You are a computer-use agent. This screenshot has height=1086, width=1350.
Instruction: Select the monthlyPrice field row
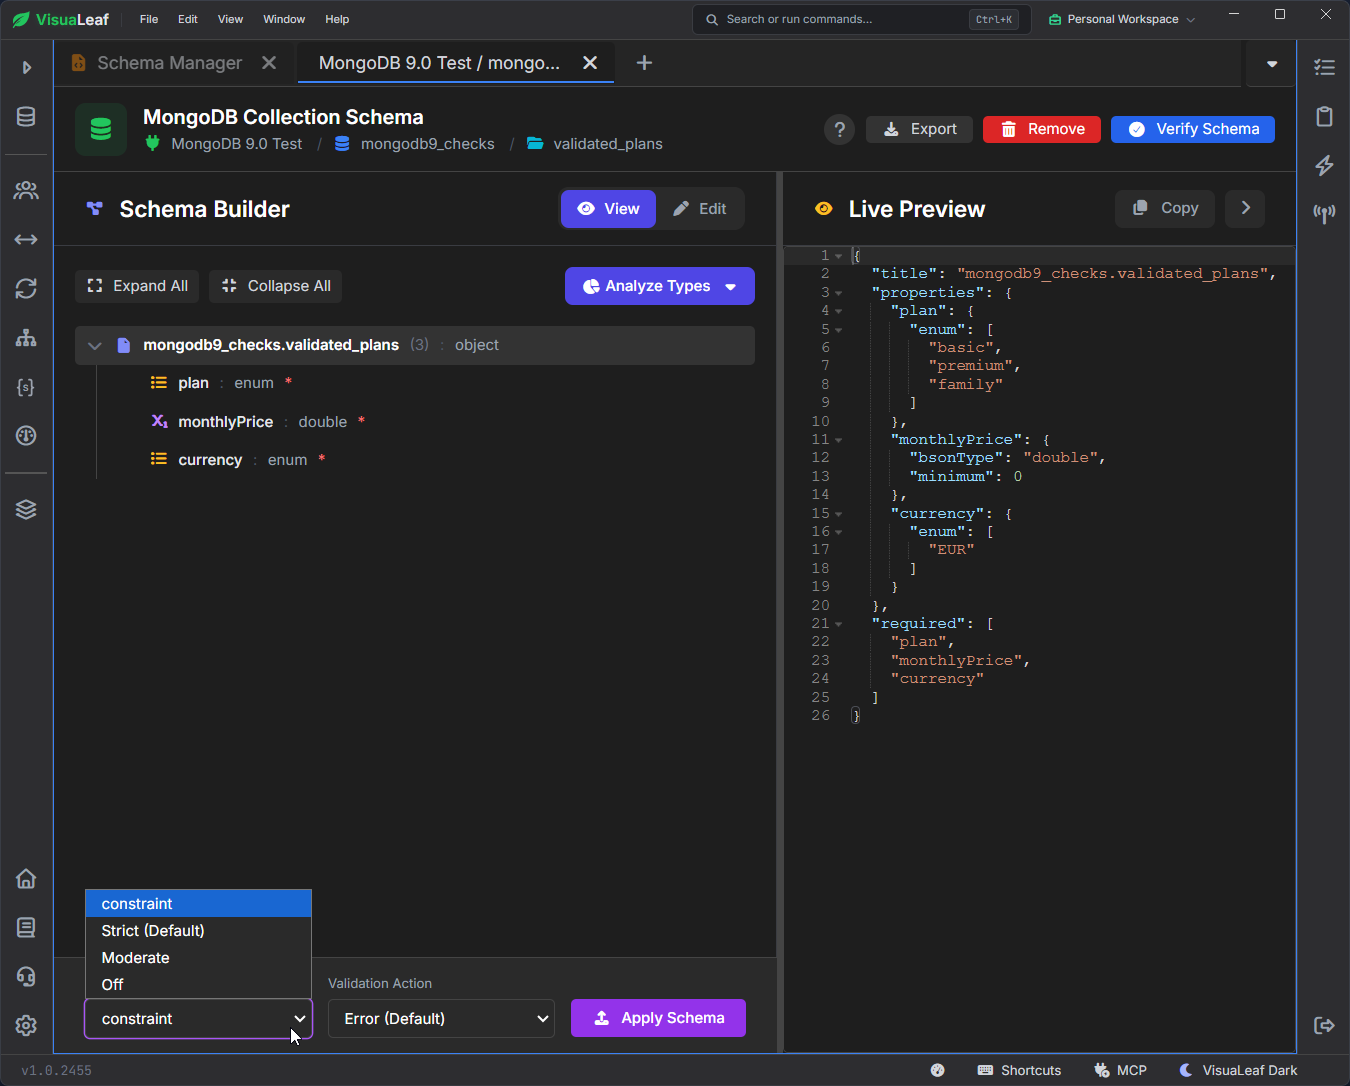(x=415, y=422)
